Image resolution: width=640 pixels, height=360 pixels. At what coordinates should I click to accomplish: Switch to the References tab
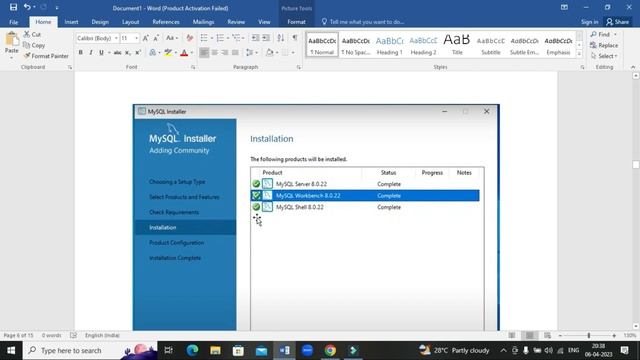(x=166, y=22)
